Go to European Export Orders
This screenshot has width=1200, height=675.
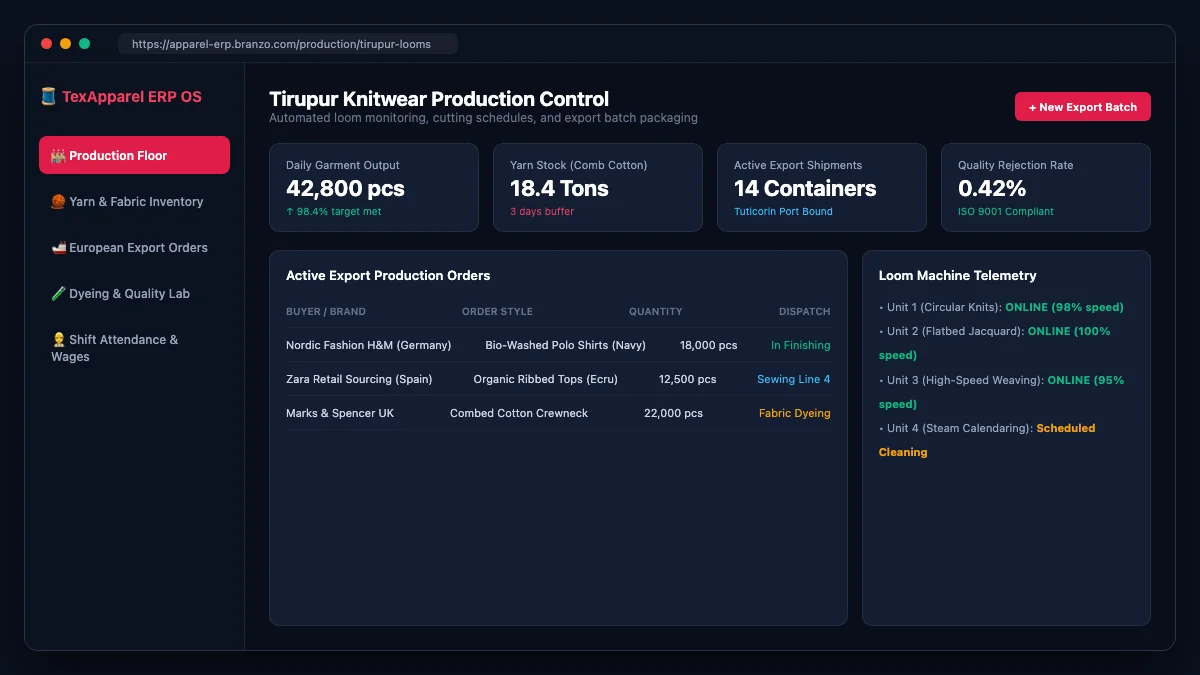[134, 247]
